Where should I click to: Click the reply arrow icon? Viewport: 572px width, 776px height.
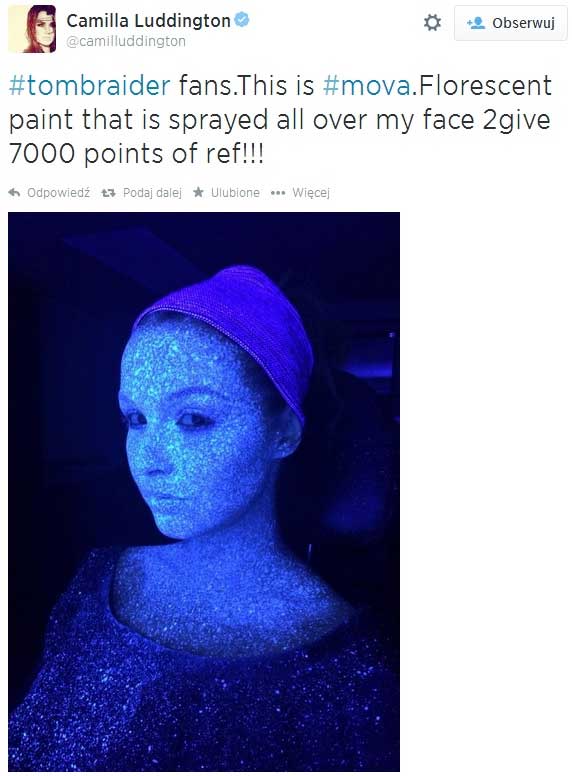14,193
